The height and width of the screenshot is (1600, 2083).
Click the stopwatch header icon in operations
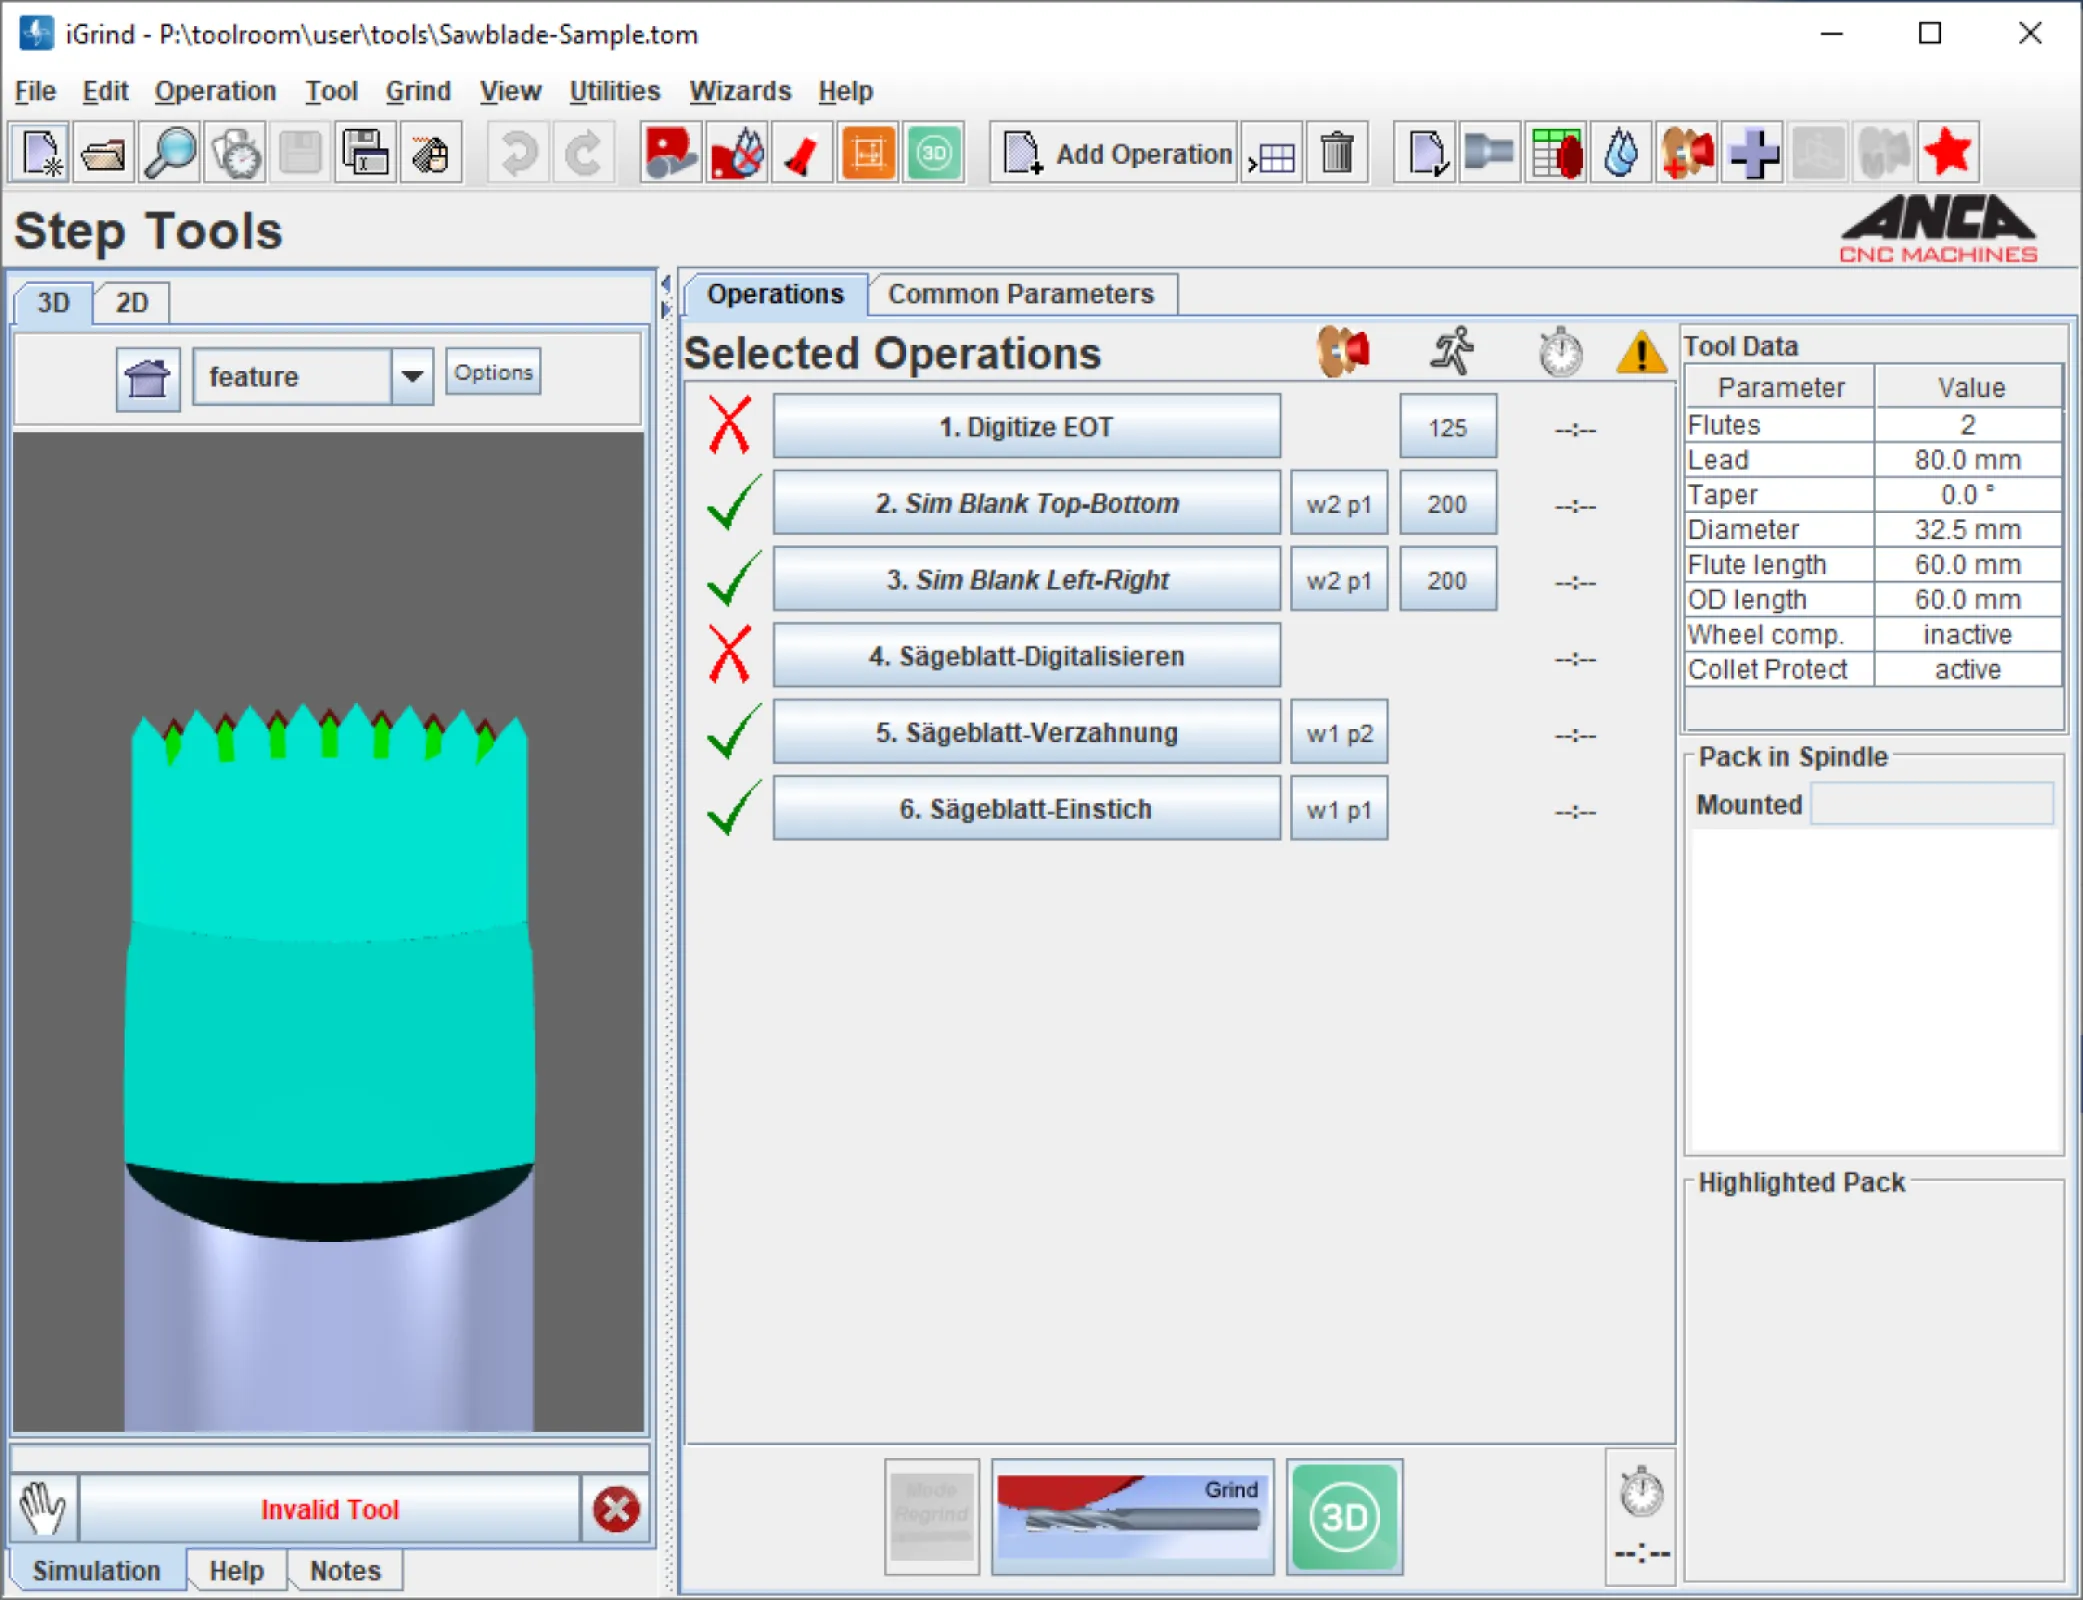(1560, 352)
